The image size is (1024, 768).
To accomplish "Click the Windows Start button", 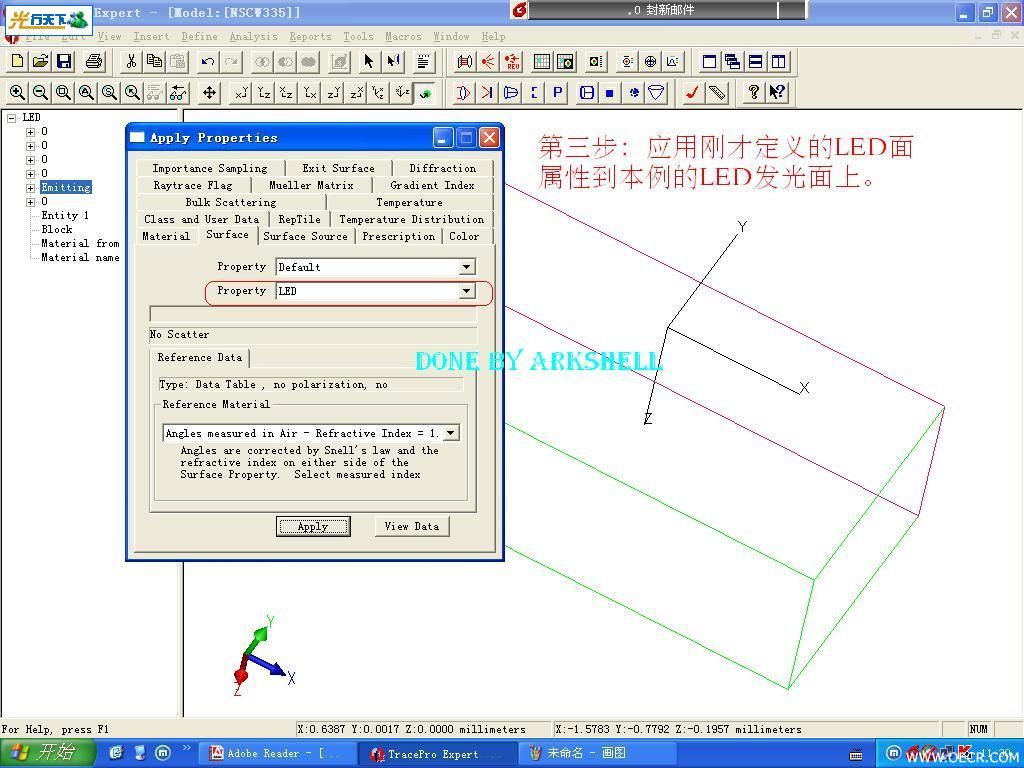I will click(46, 753).
